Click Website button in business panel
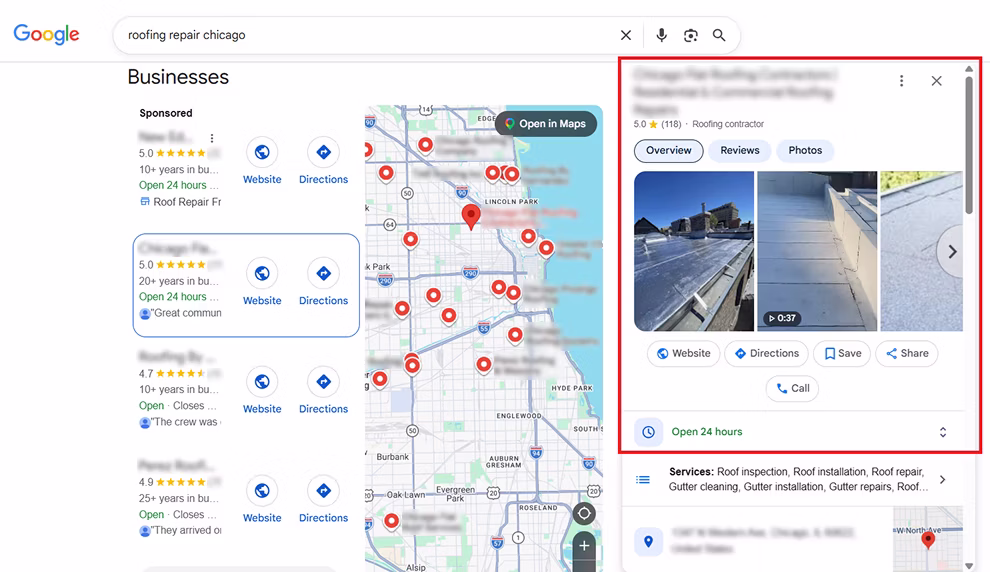Screen dimensions: 990x572 [683, 354]
